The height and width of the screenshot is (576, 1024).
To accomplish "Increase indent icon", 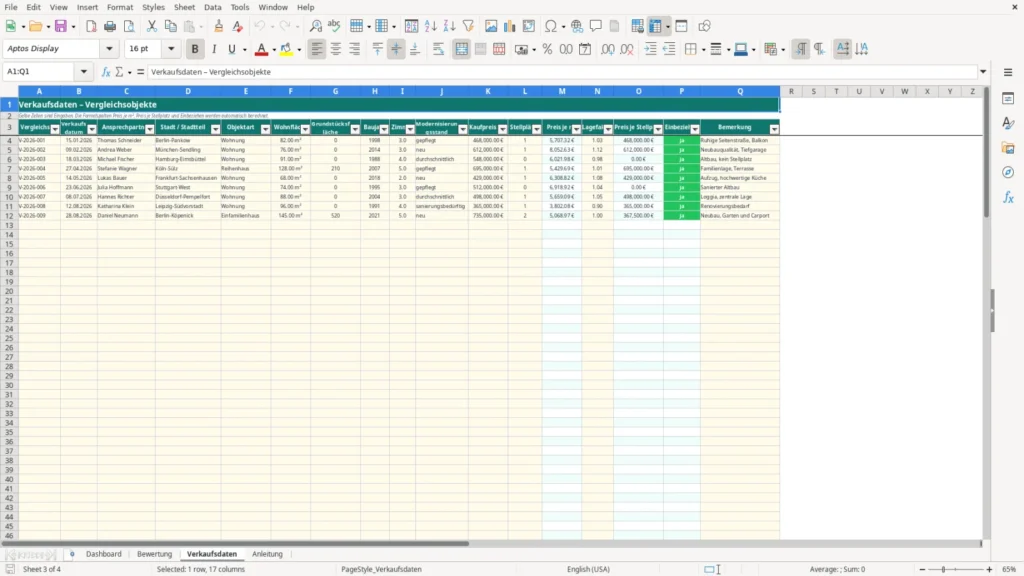I will pyautogui.click(x=650, y=49).
